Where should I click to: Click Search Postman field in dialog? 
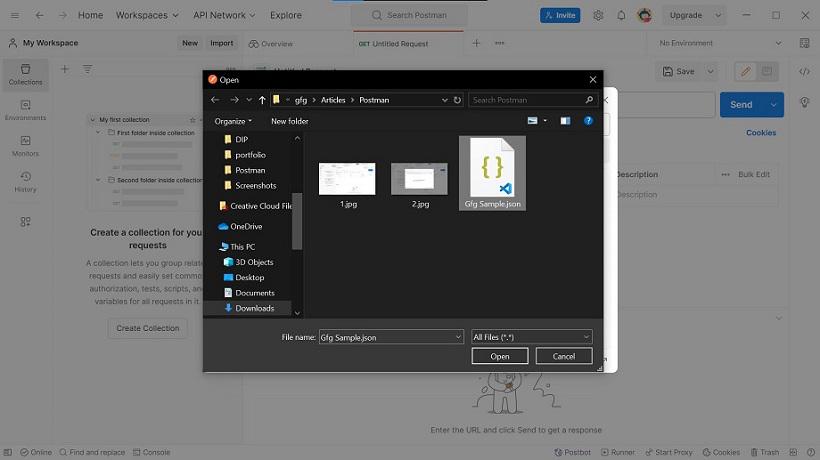pos(533,100)
